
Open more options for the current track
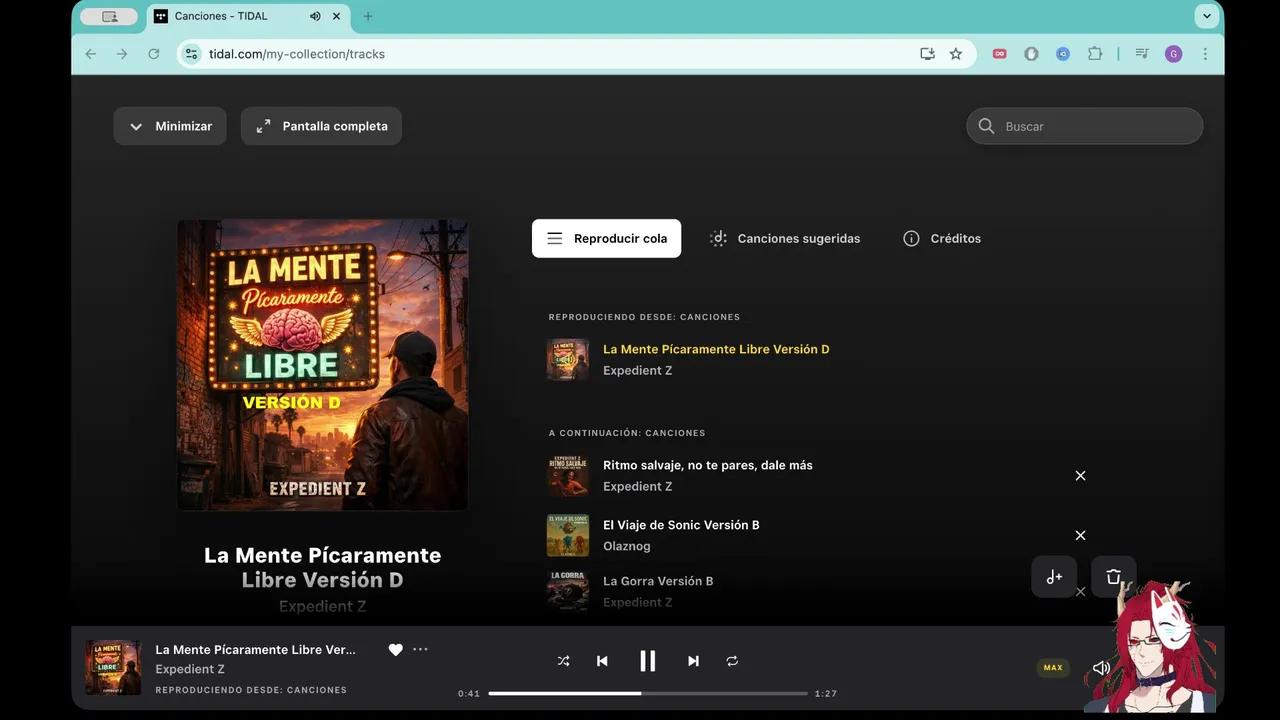[420, 650]
